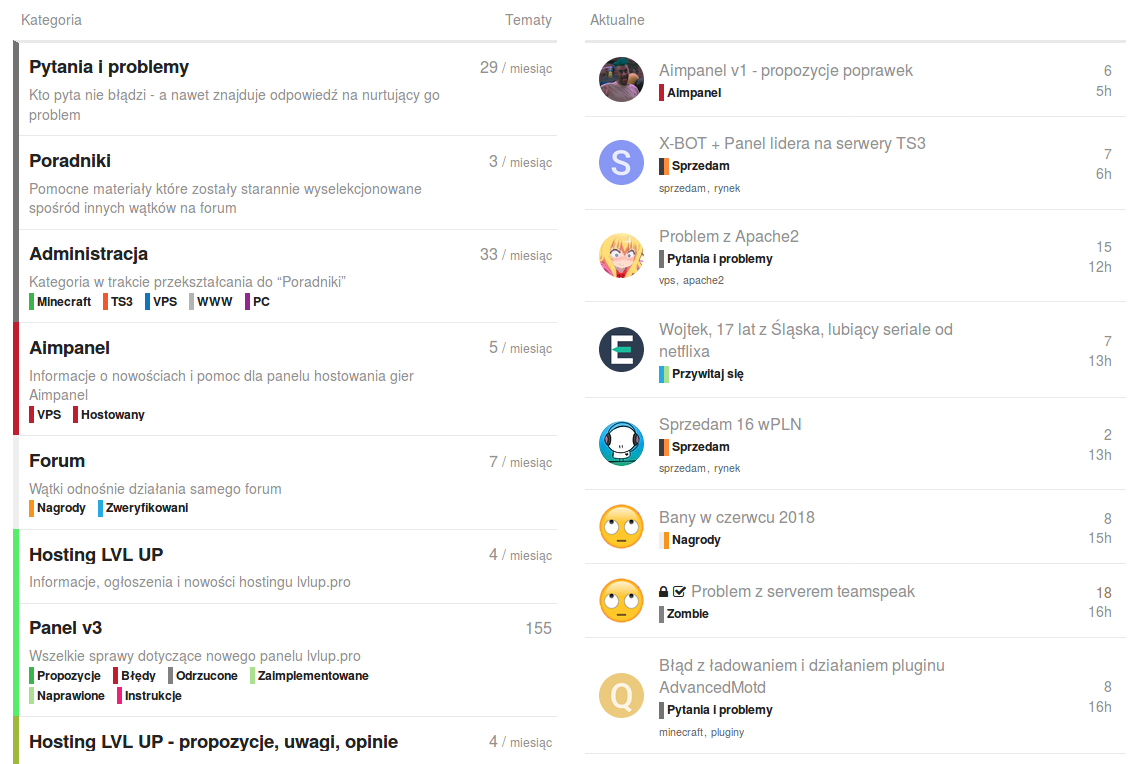Click the purple S user avatar
The image size is (1130, 764).
pos(621,162)
